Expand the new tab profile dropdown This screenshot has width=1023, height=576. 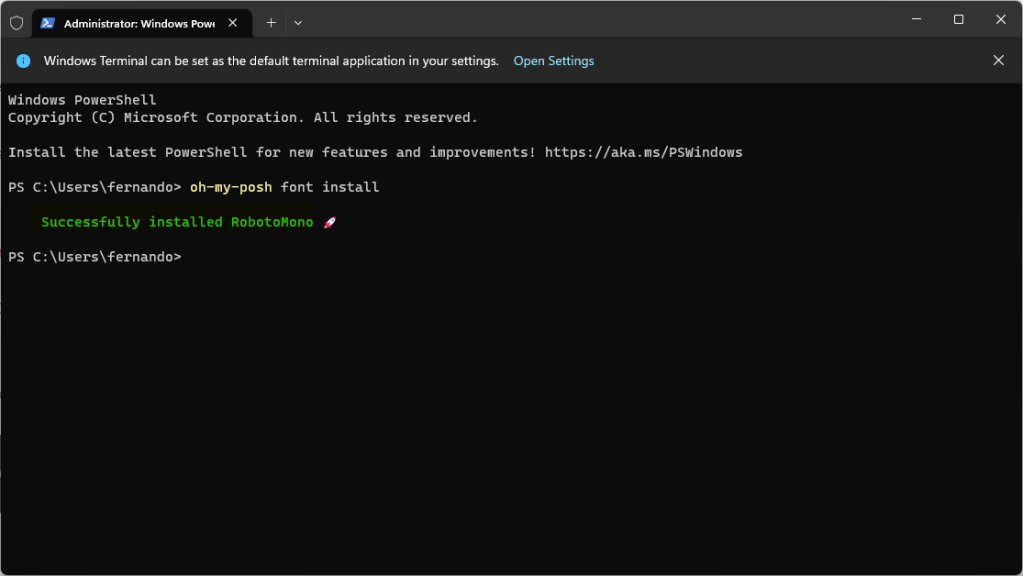(298, 23)
